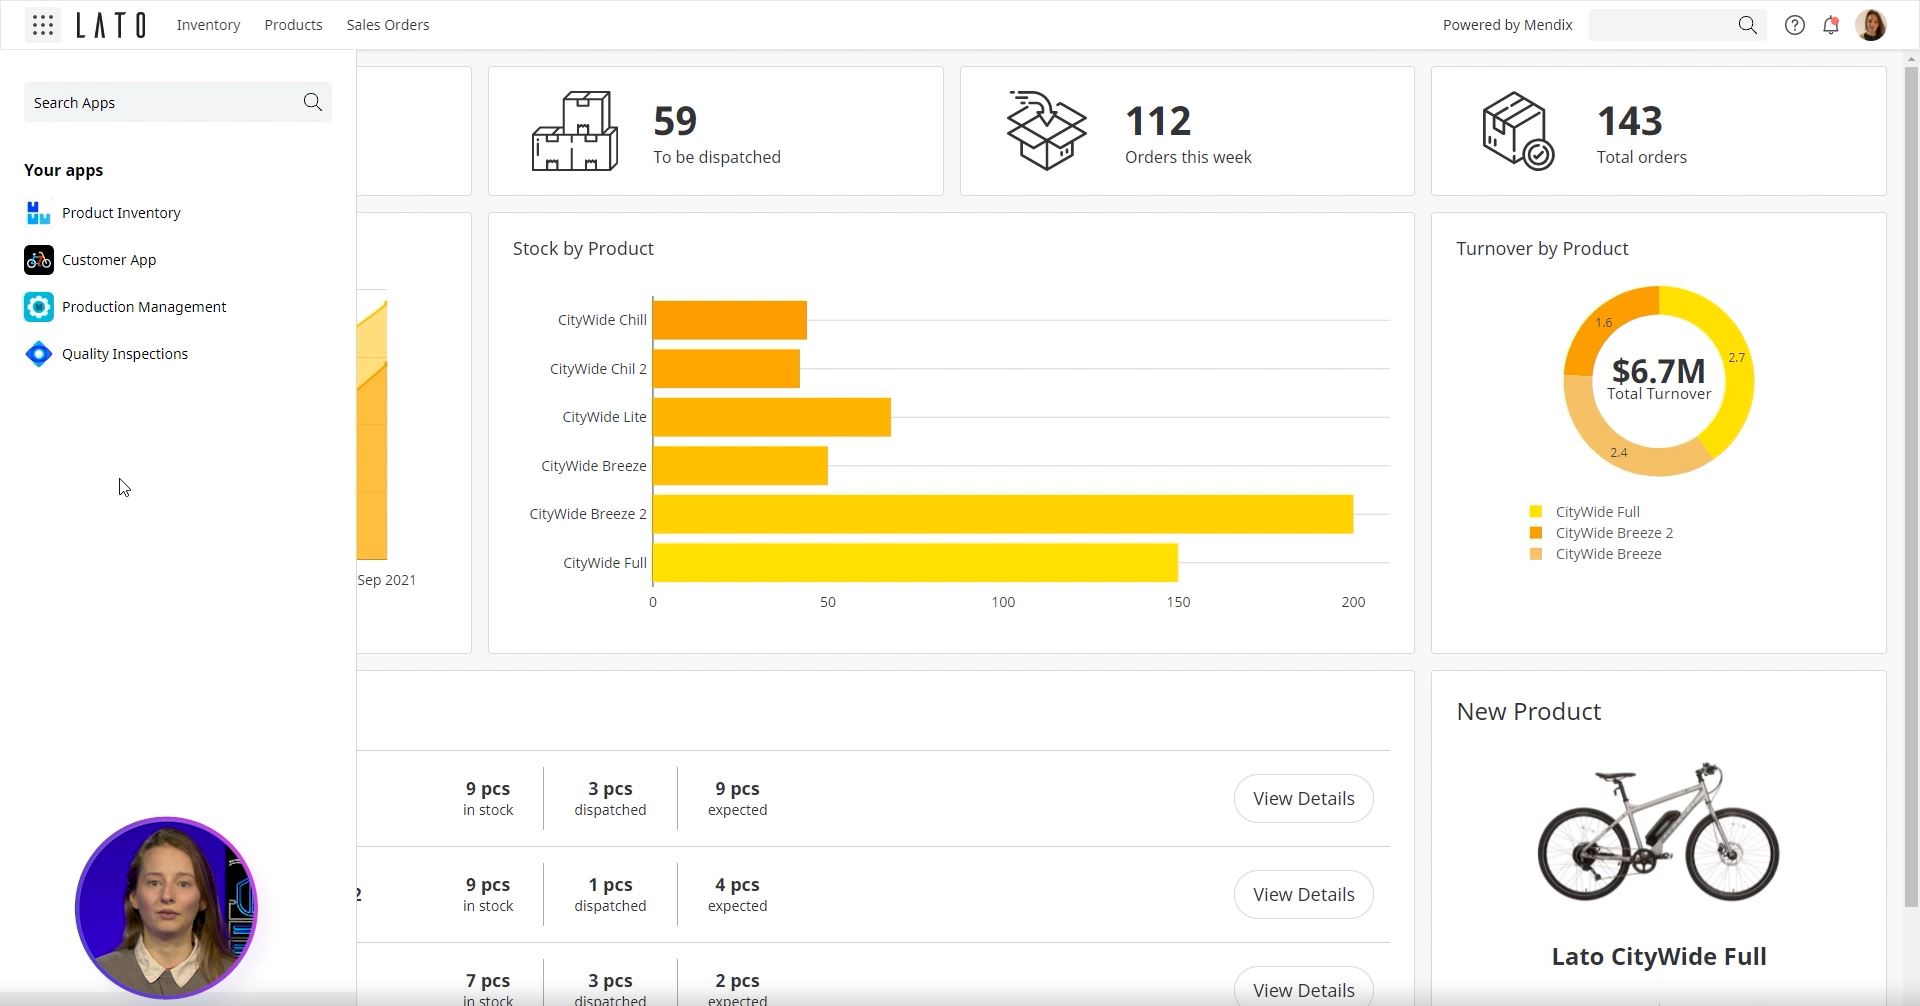Toggle the CityWide Breeze legend swatch
The width and height of the screenshot is (1920, 1006).
pos(1536,554)
